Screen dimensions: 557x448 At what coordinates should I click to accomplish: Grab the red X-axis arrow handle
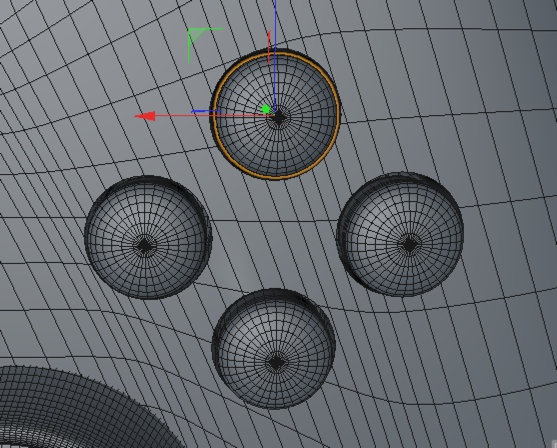click(145, 116)
